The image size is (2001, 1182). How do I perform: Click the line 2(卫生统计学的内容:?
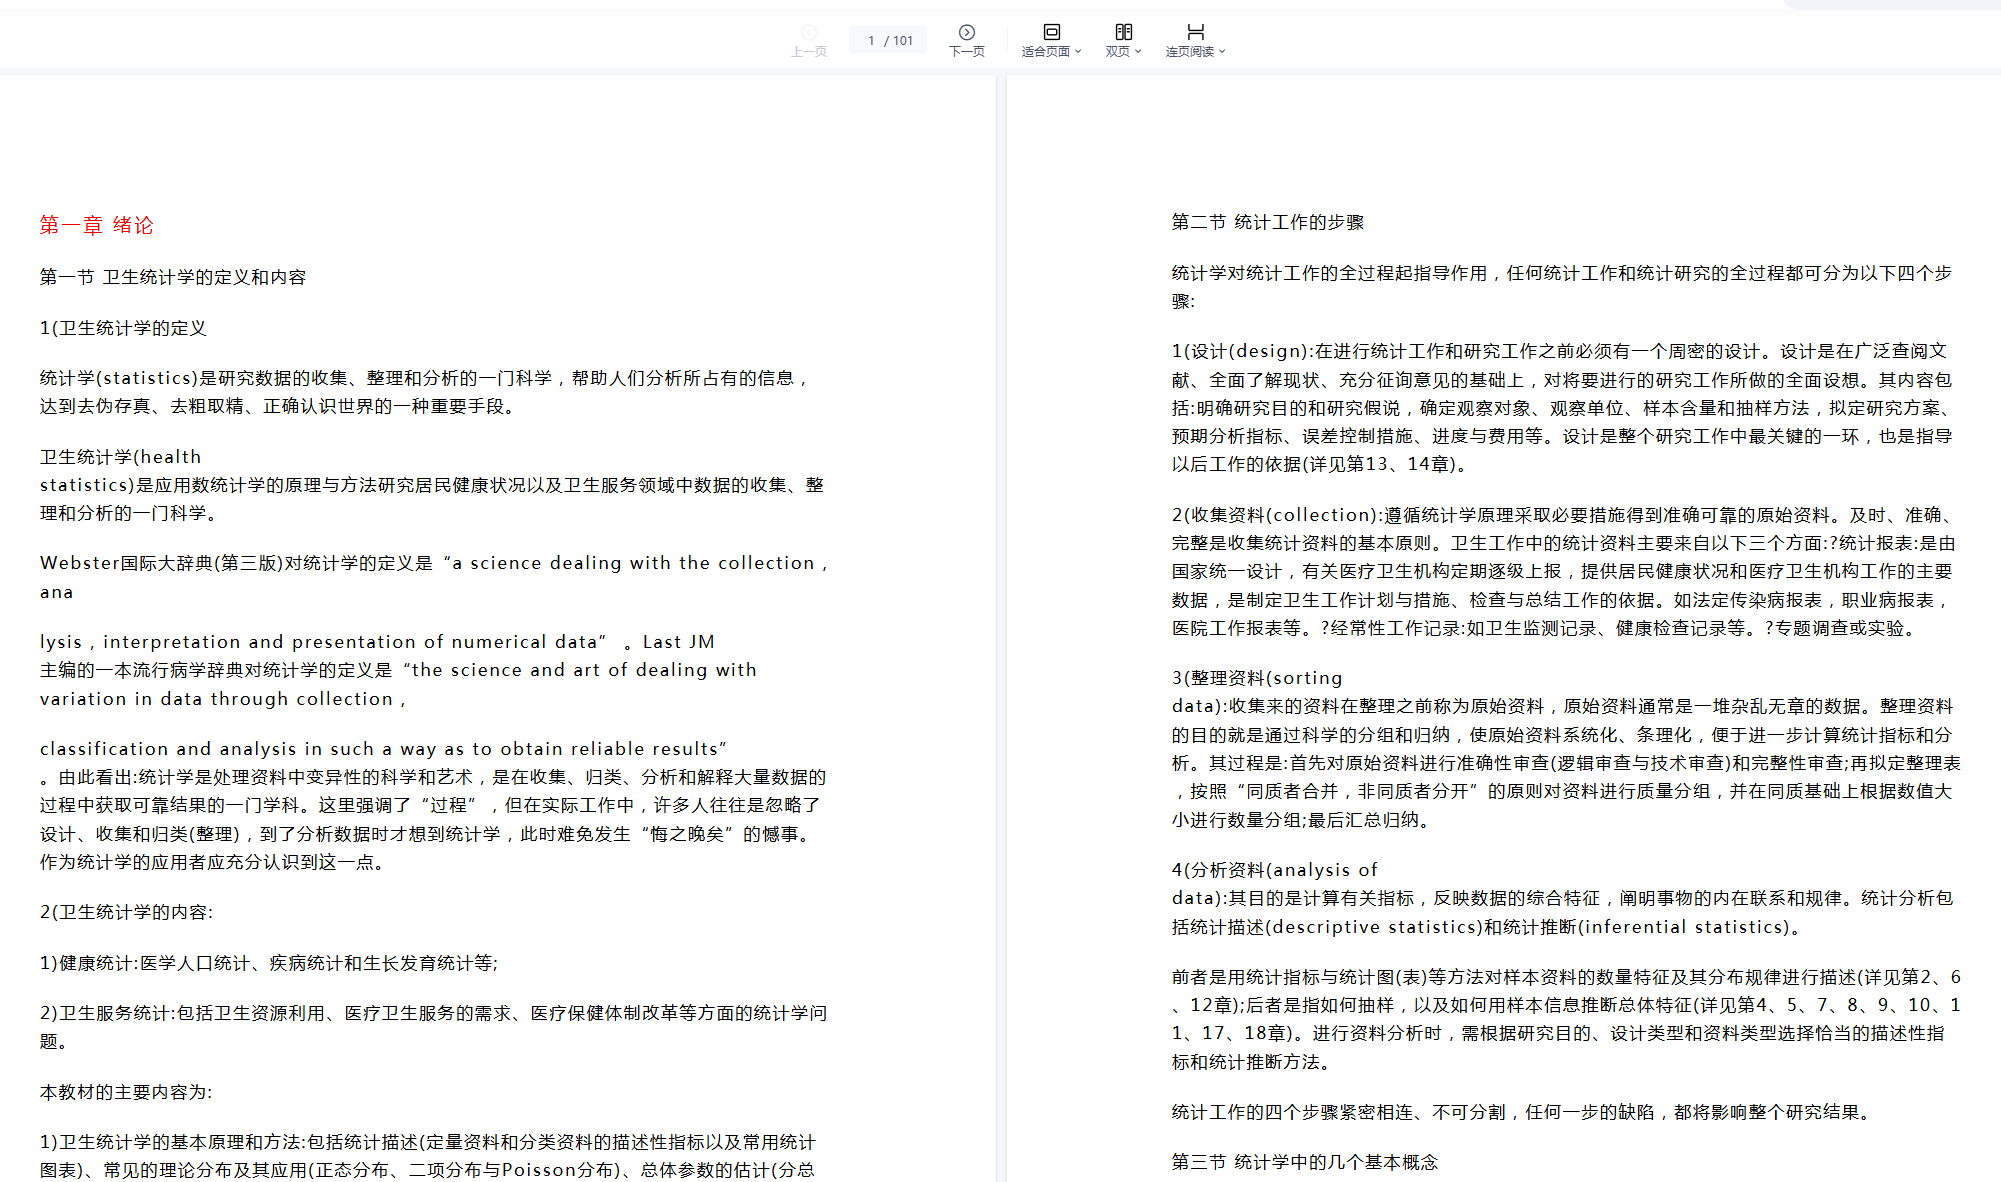click(x=126, y=912)
